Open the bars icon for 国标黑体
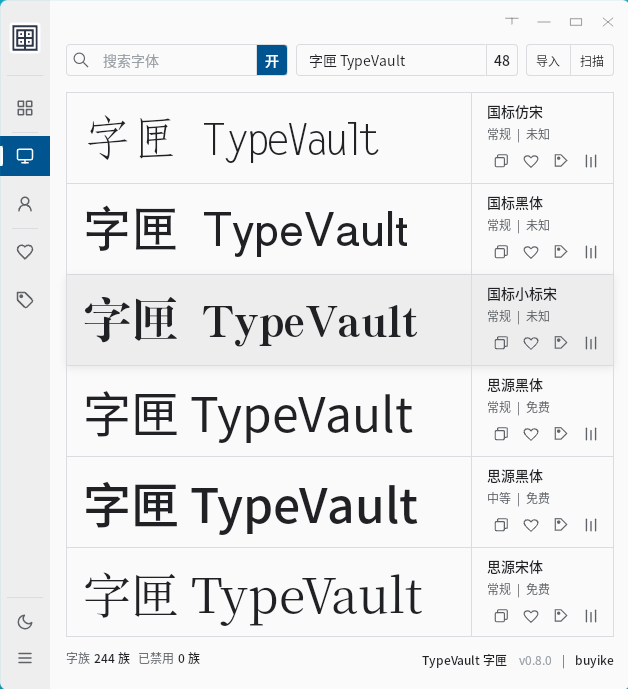 (x=591, y=252)
